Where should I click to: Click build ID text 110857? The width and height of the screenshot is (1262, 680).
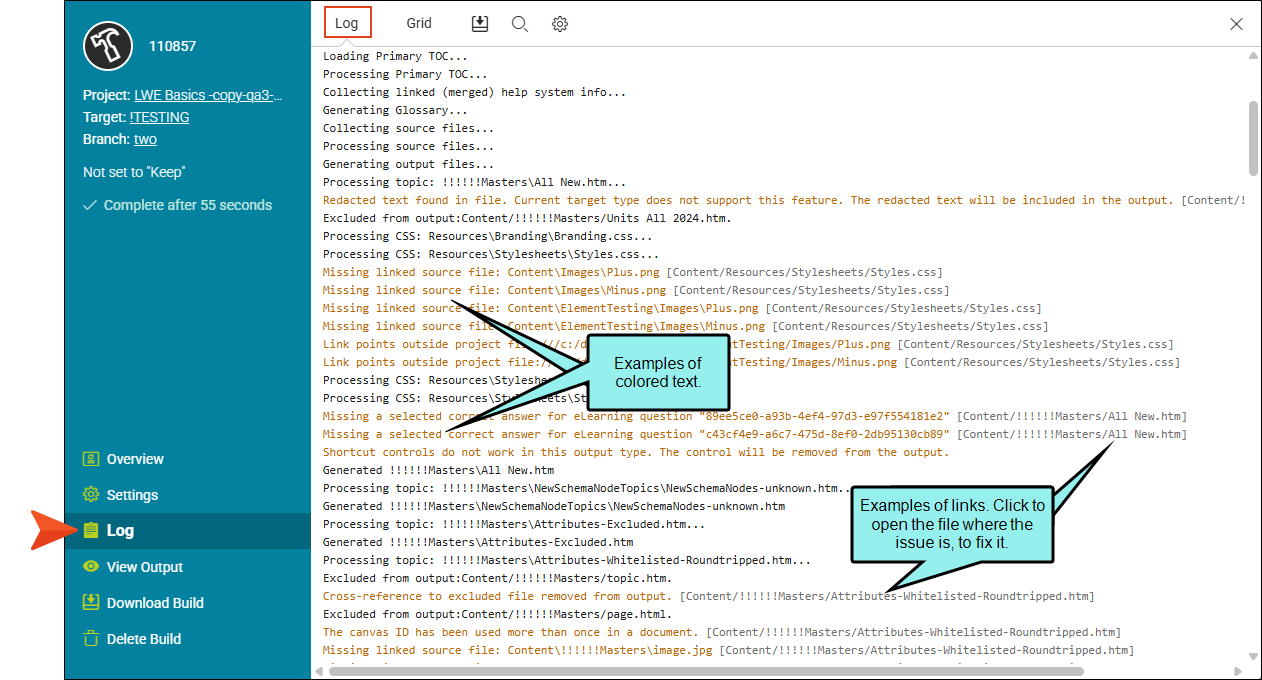[172, 46]
